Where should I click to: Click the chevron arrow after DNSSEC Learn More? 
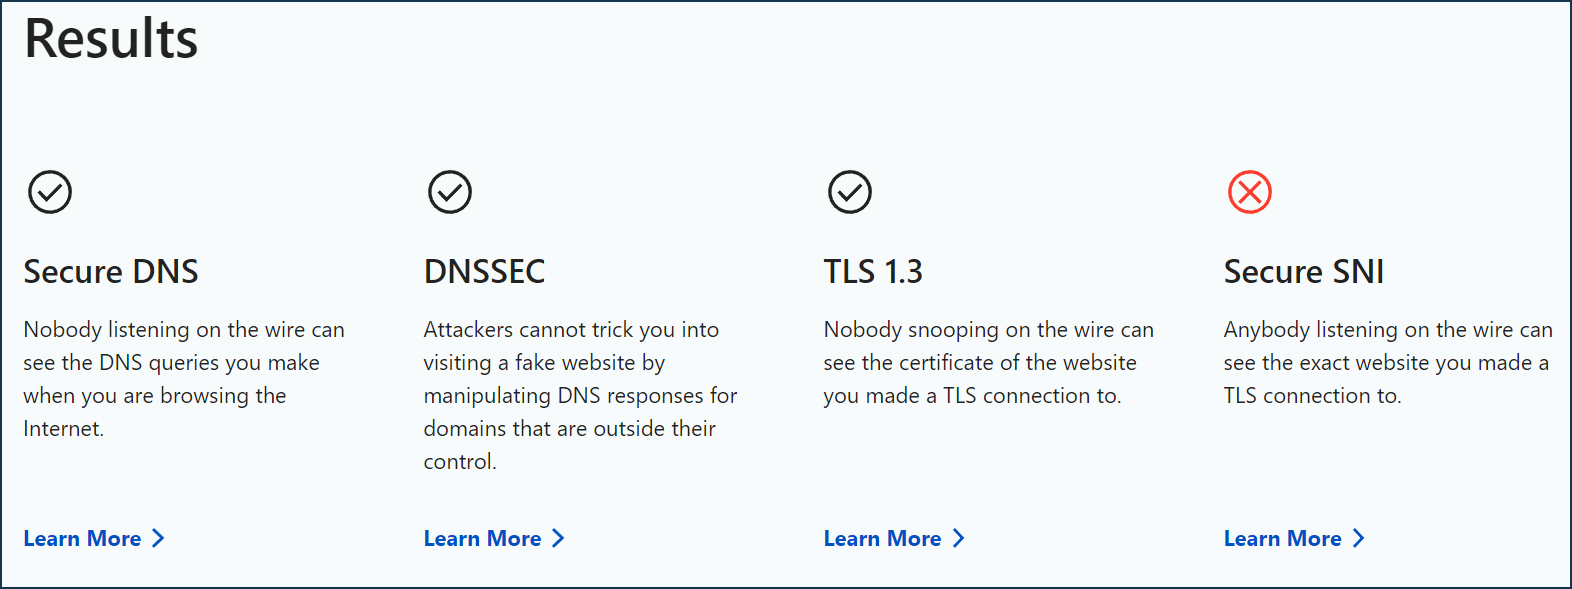[558, 538]
